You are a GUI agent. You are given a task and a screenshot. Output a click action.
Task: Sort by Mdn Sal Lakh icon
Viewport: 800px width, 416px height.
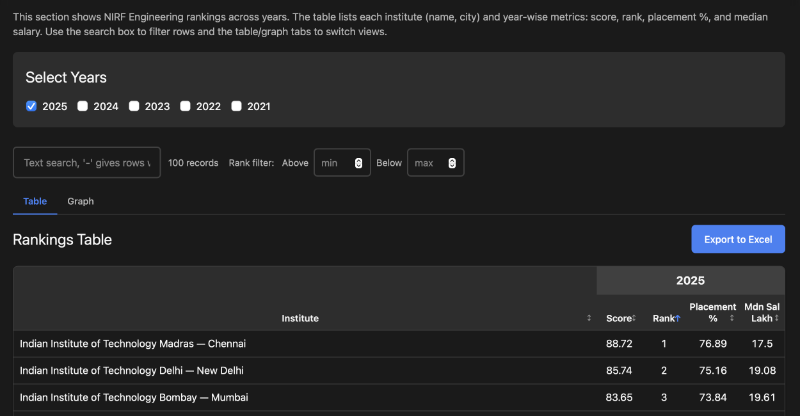click(777, 318)
